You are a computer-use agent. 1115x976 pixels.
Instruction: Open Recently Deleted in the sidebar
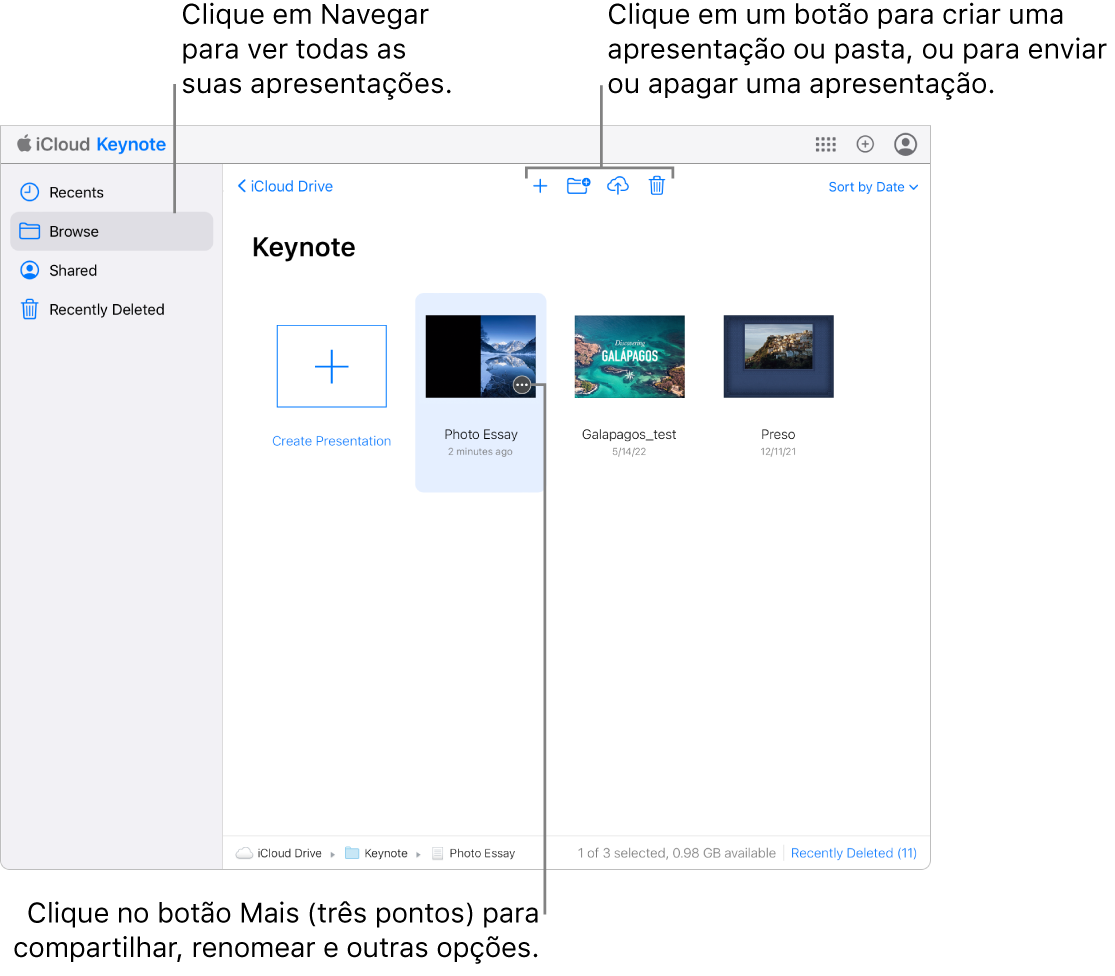(111, 310)
